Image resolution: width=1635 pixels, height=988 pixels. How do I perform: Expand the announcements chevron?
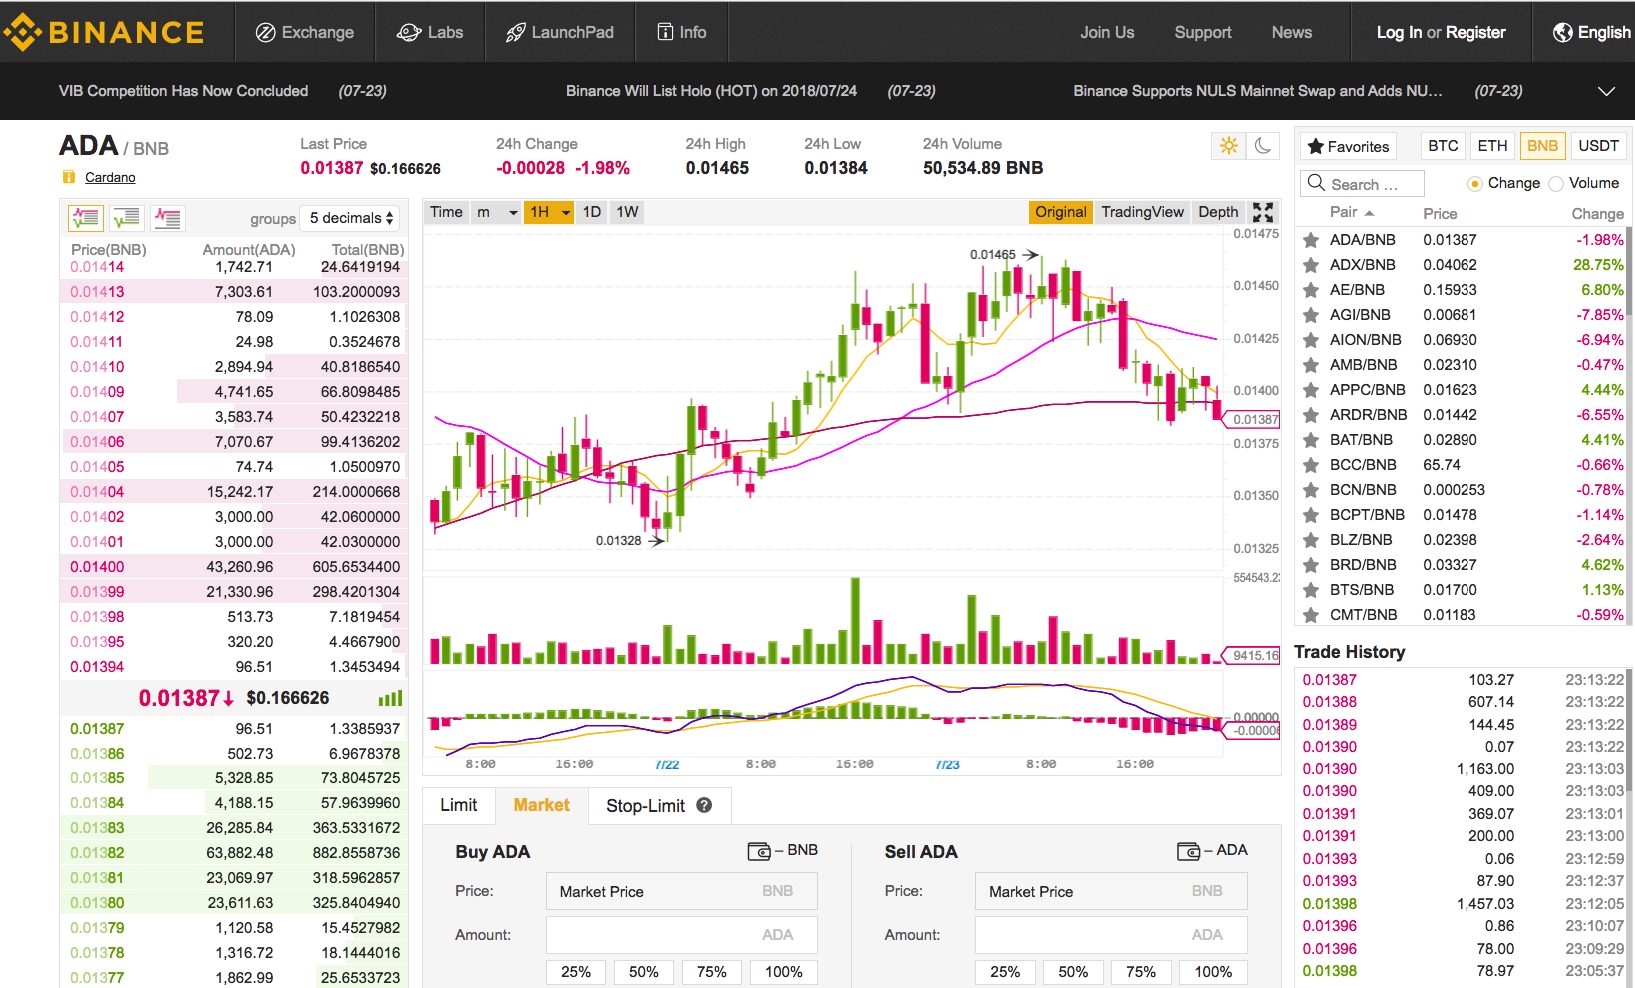coord(1606,91)
